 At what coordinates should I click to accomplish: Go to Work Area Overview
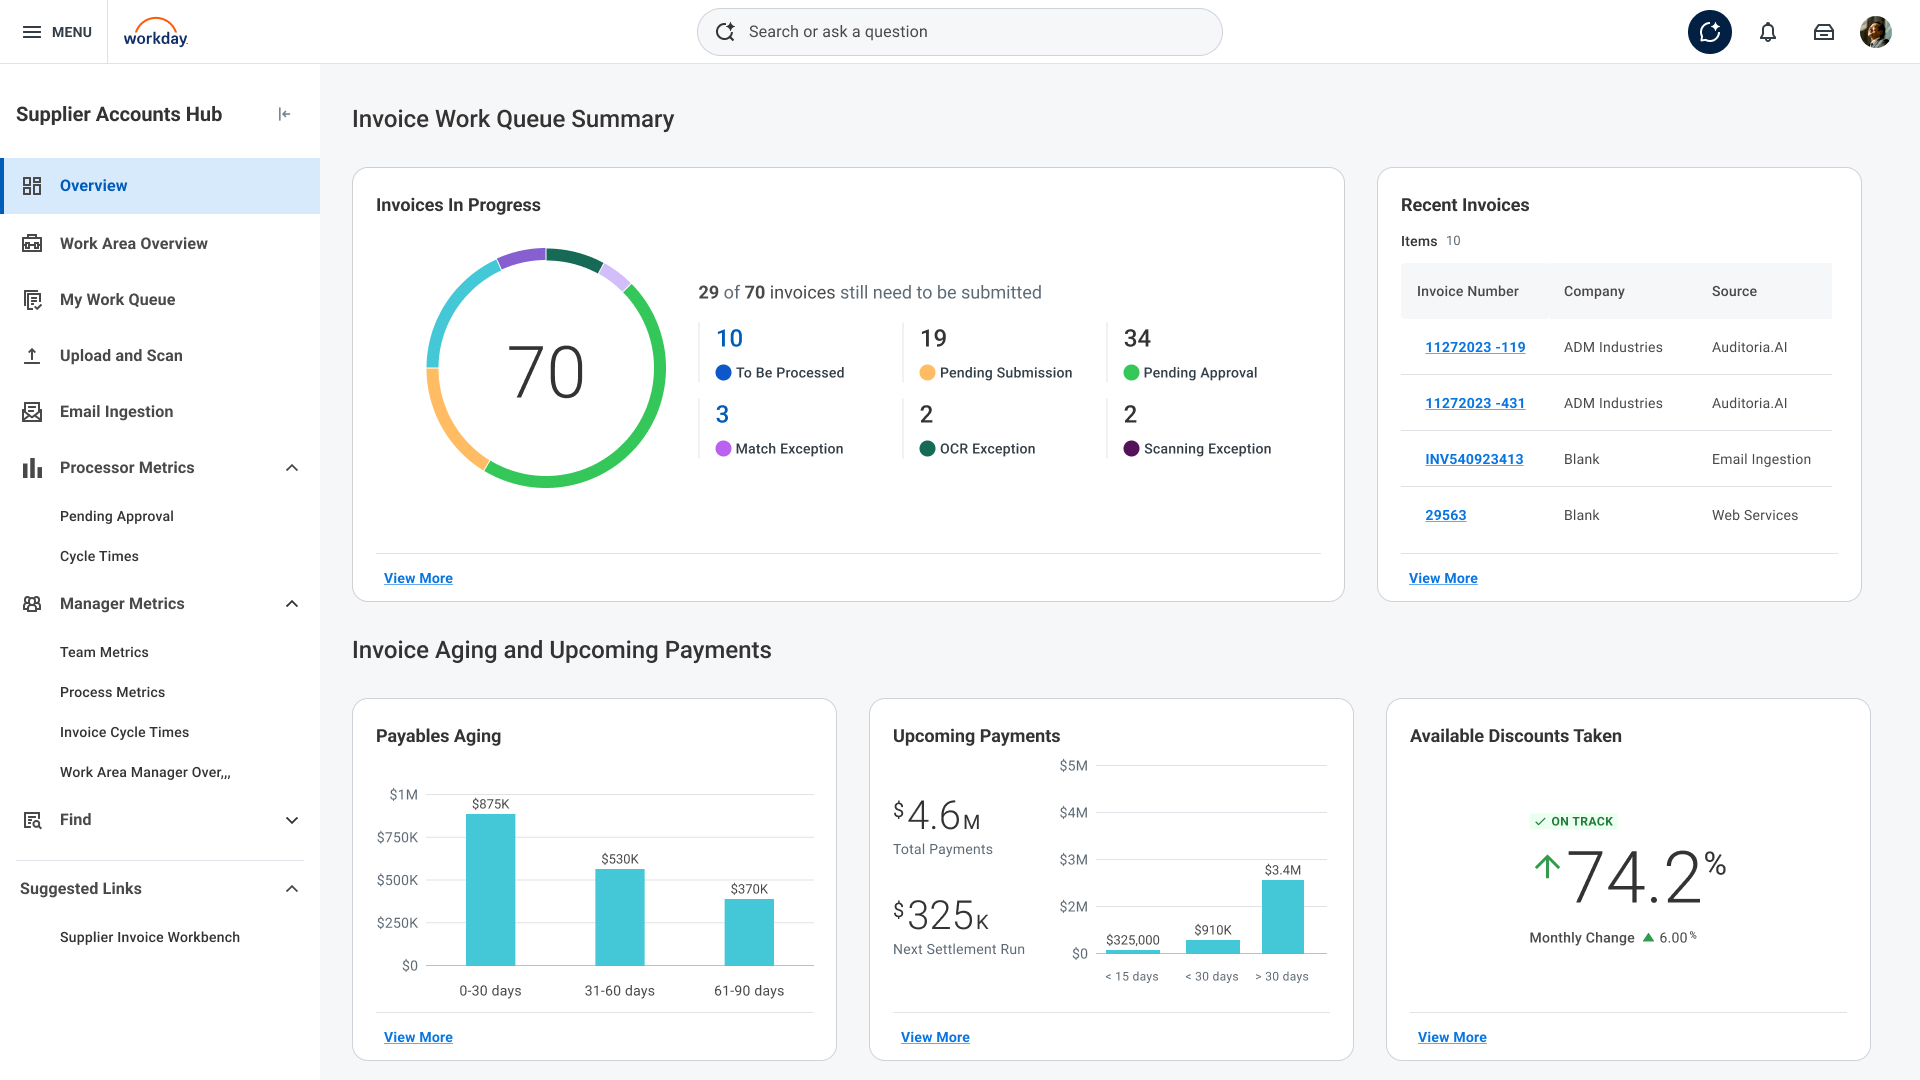coord(133,244)
